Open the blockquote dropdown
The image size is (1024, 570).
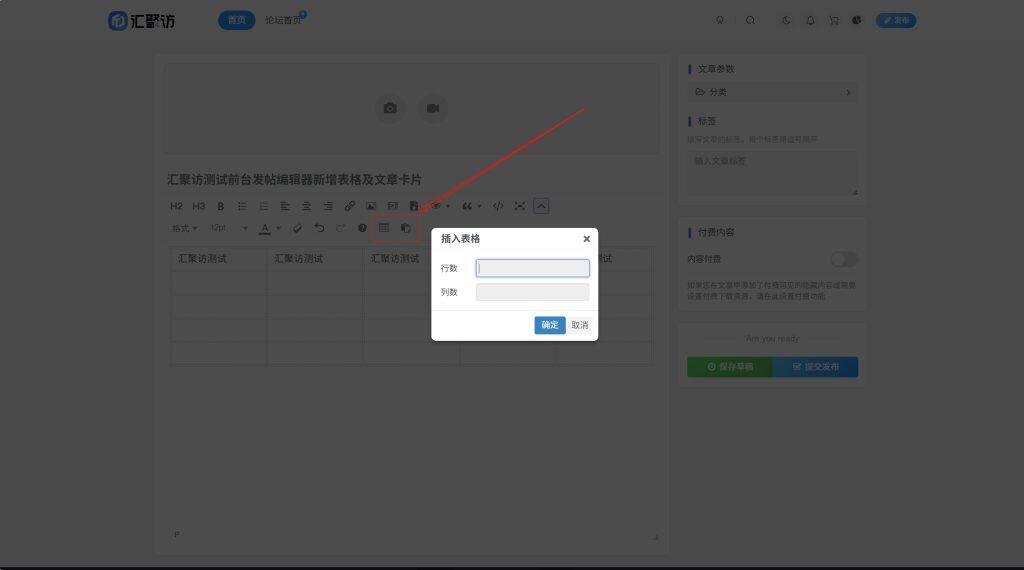(472, 206)
